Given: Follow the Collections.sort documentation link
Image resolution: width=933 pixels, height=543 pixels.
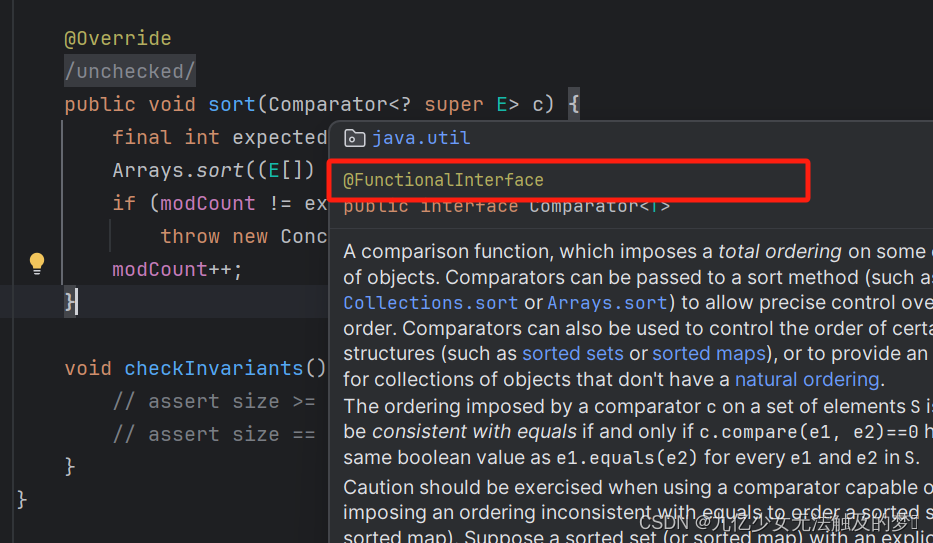Looking at the screenshot, I should 431,303.
